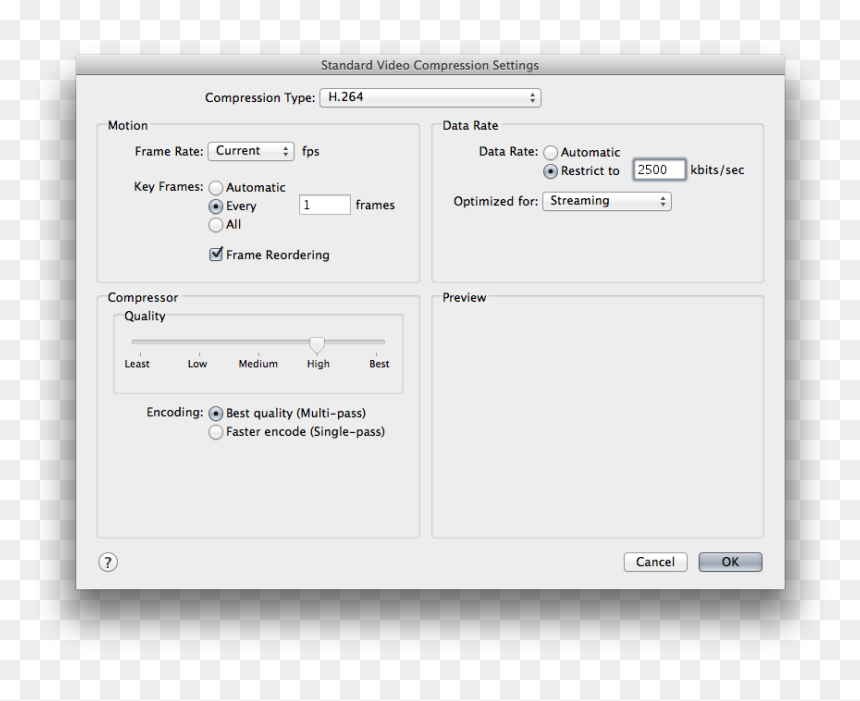Choose Faster encode (Single-pass) encoding

[216, 432]
